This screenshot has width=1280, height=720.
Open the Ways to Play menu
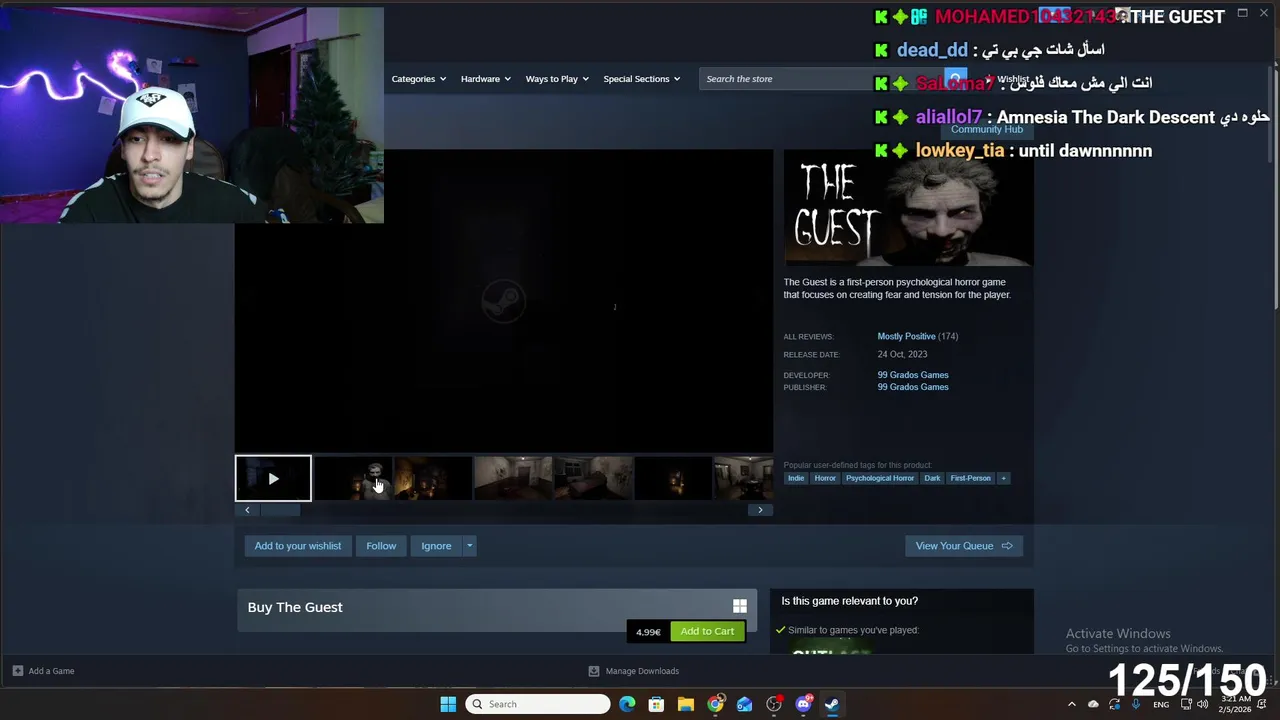557,79
